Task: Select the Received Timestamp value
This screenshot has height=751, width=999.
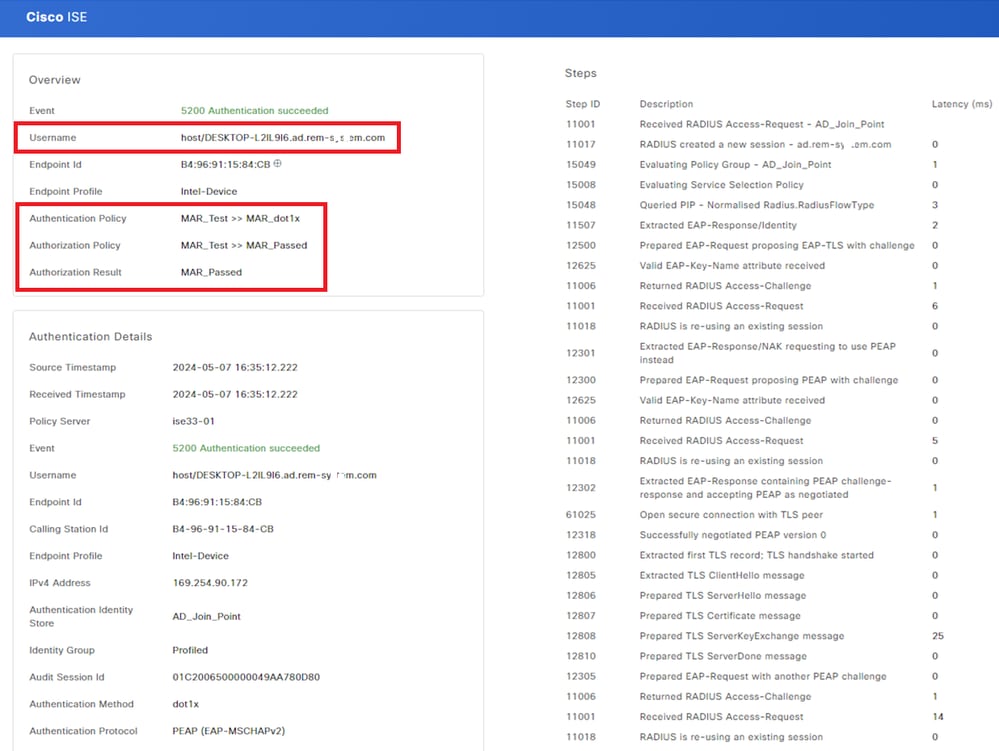Action: pyautogui.click(x=234, y=394)
